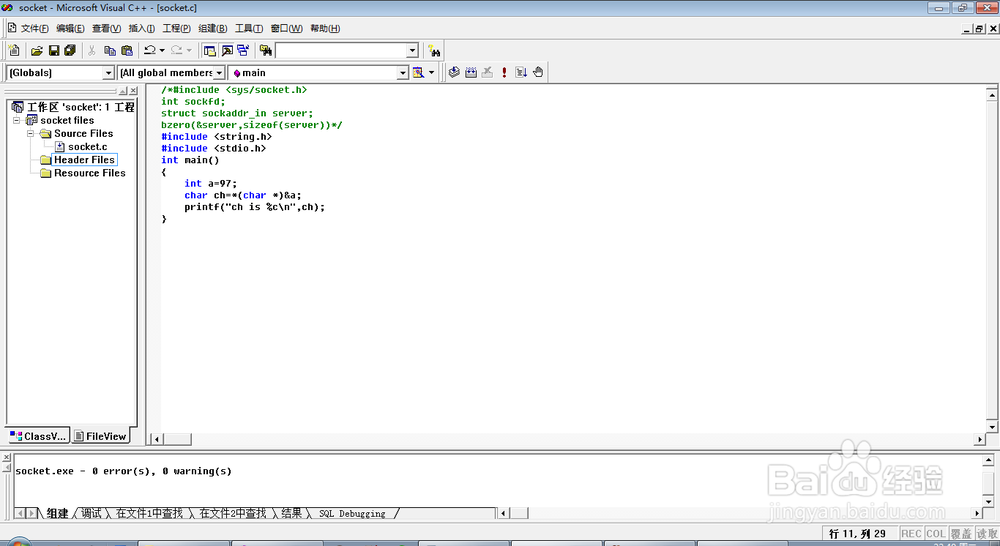Click the Find in Files binoculars icon
This screenshot has width=1000, height=546.
tap(265, 50)
